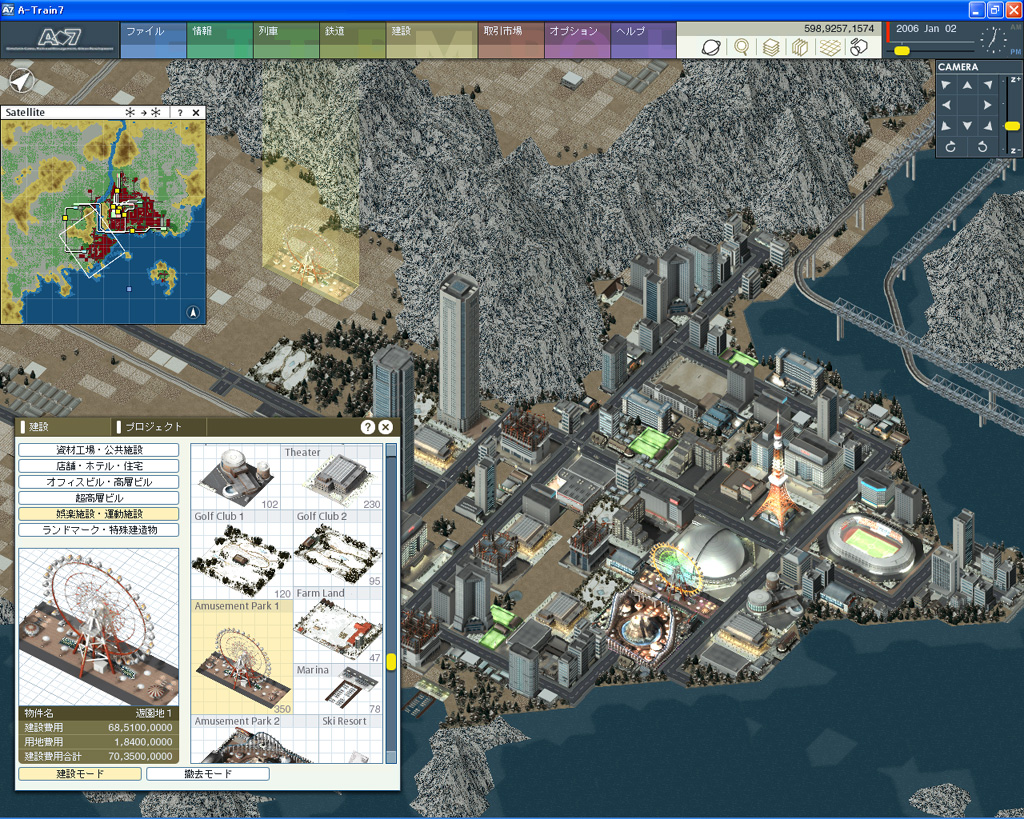Open the ヘルプ menu

pos(644,40)
